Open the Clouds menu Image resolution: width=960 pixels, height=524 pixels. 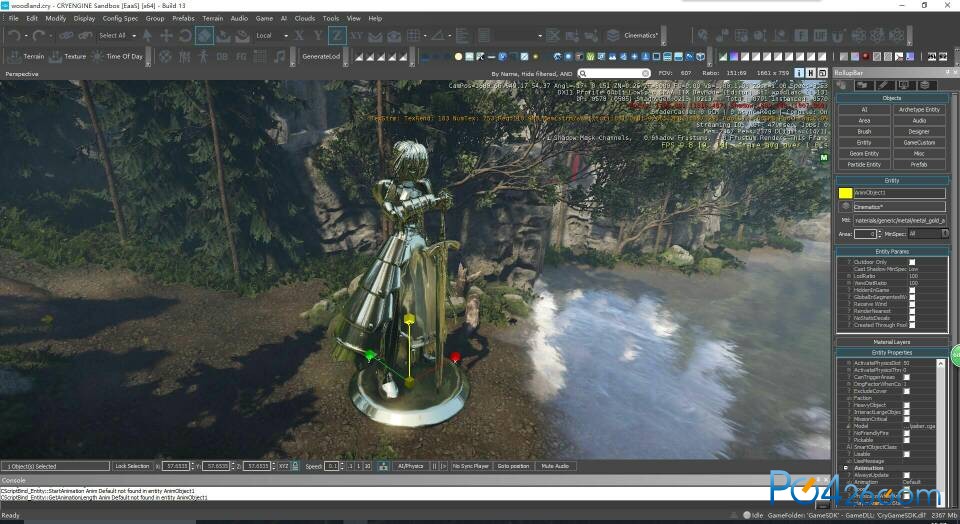[x=304, y=18]
